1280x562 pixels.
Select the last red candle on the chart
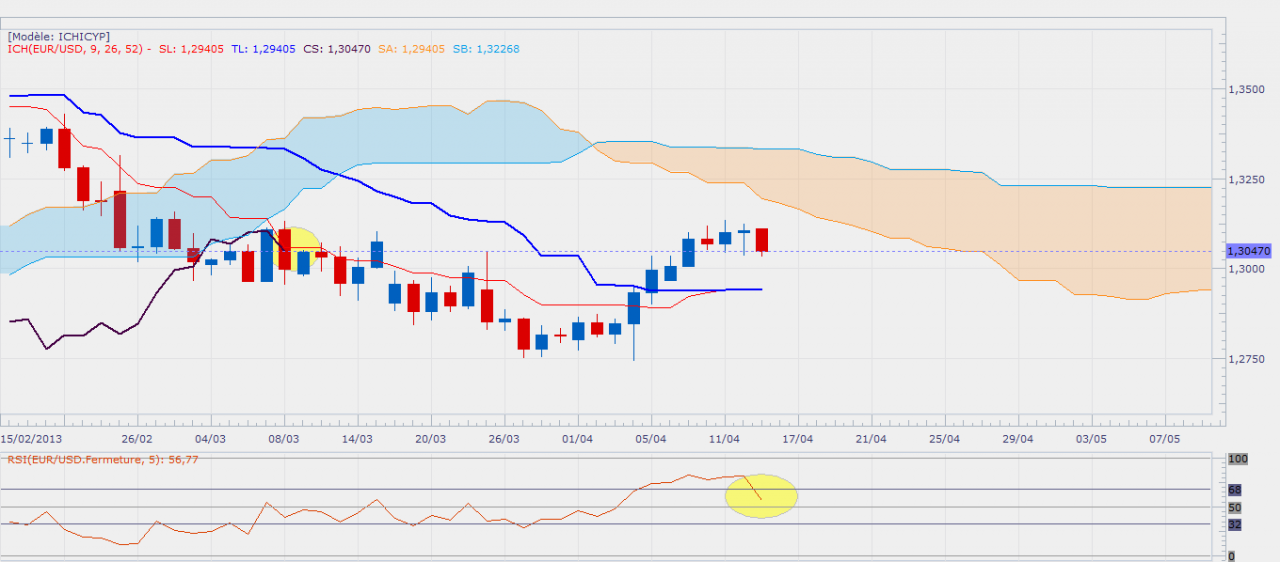click(762, 240)
